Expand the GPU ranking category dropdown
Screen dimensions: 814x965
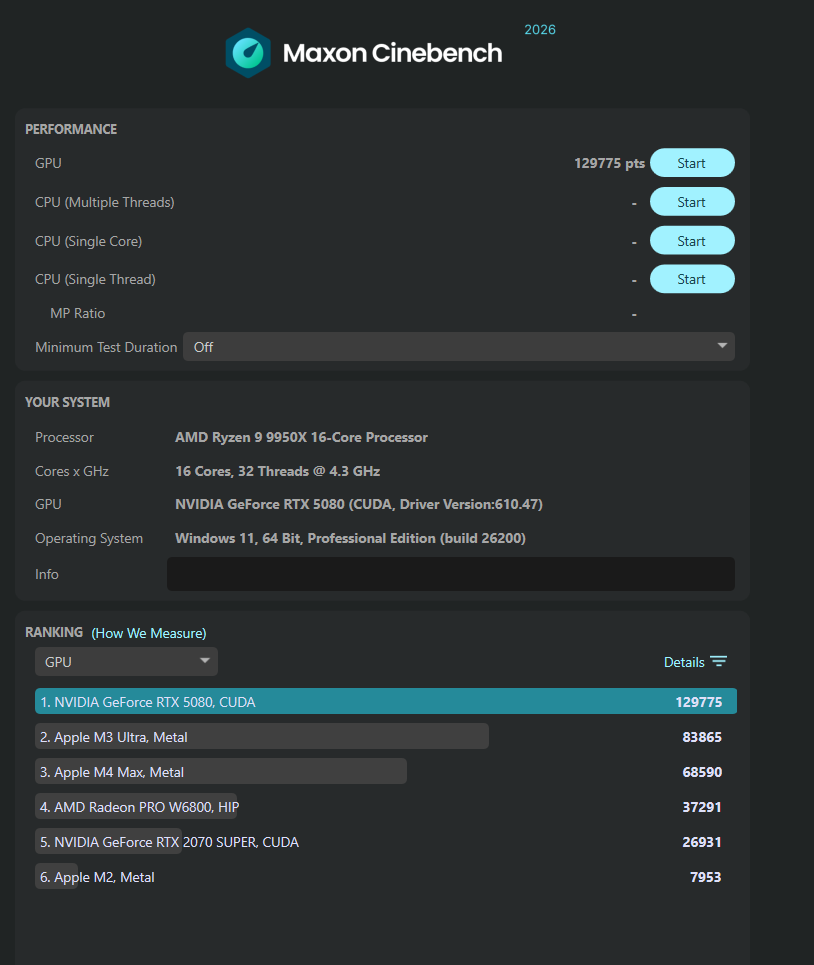[126, 662]
